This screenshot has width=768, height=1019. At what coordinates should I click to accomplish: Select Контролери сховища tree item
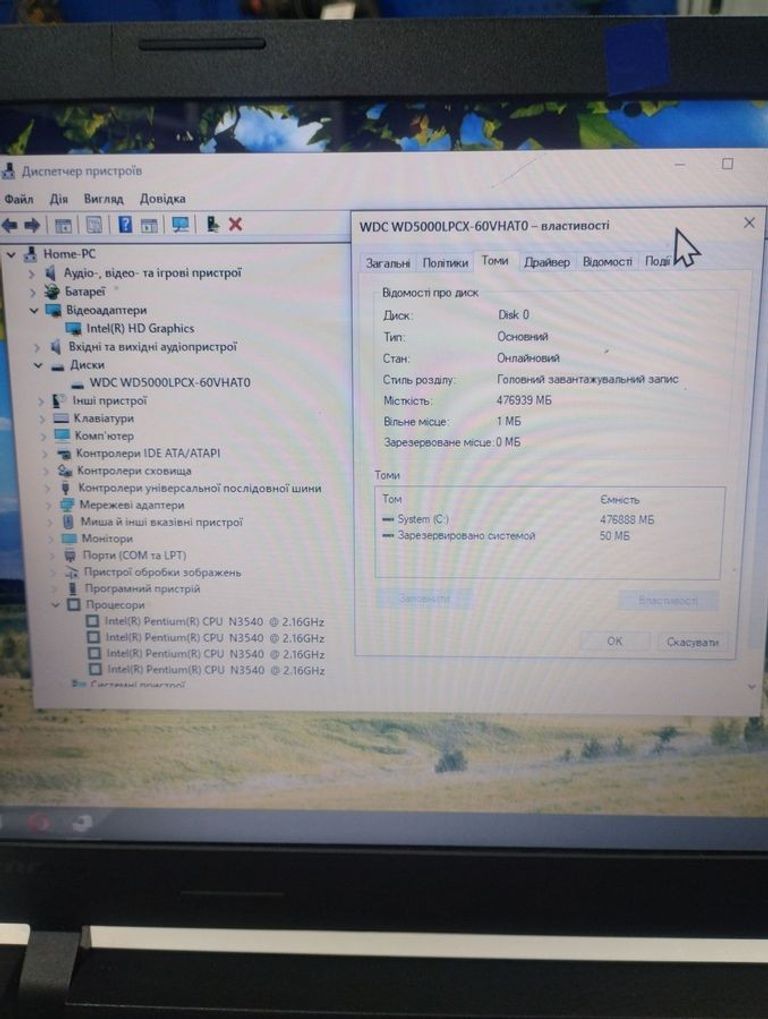tap(134, 471)
